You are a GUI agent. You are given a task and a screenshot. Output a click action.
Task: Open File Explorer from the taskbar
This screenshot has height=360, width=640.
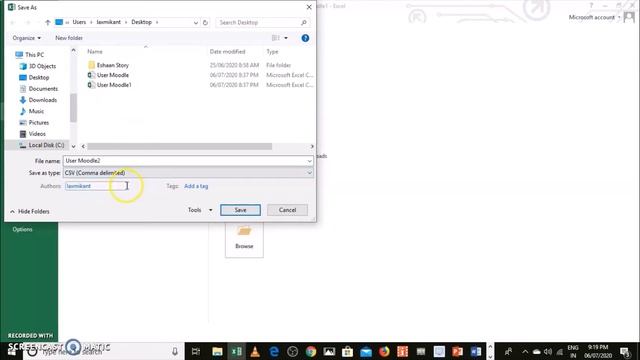point(217,351)
